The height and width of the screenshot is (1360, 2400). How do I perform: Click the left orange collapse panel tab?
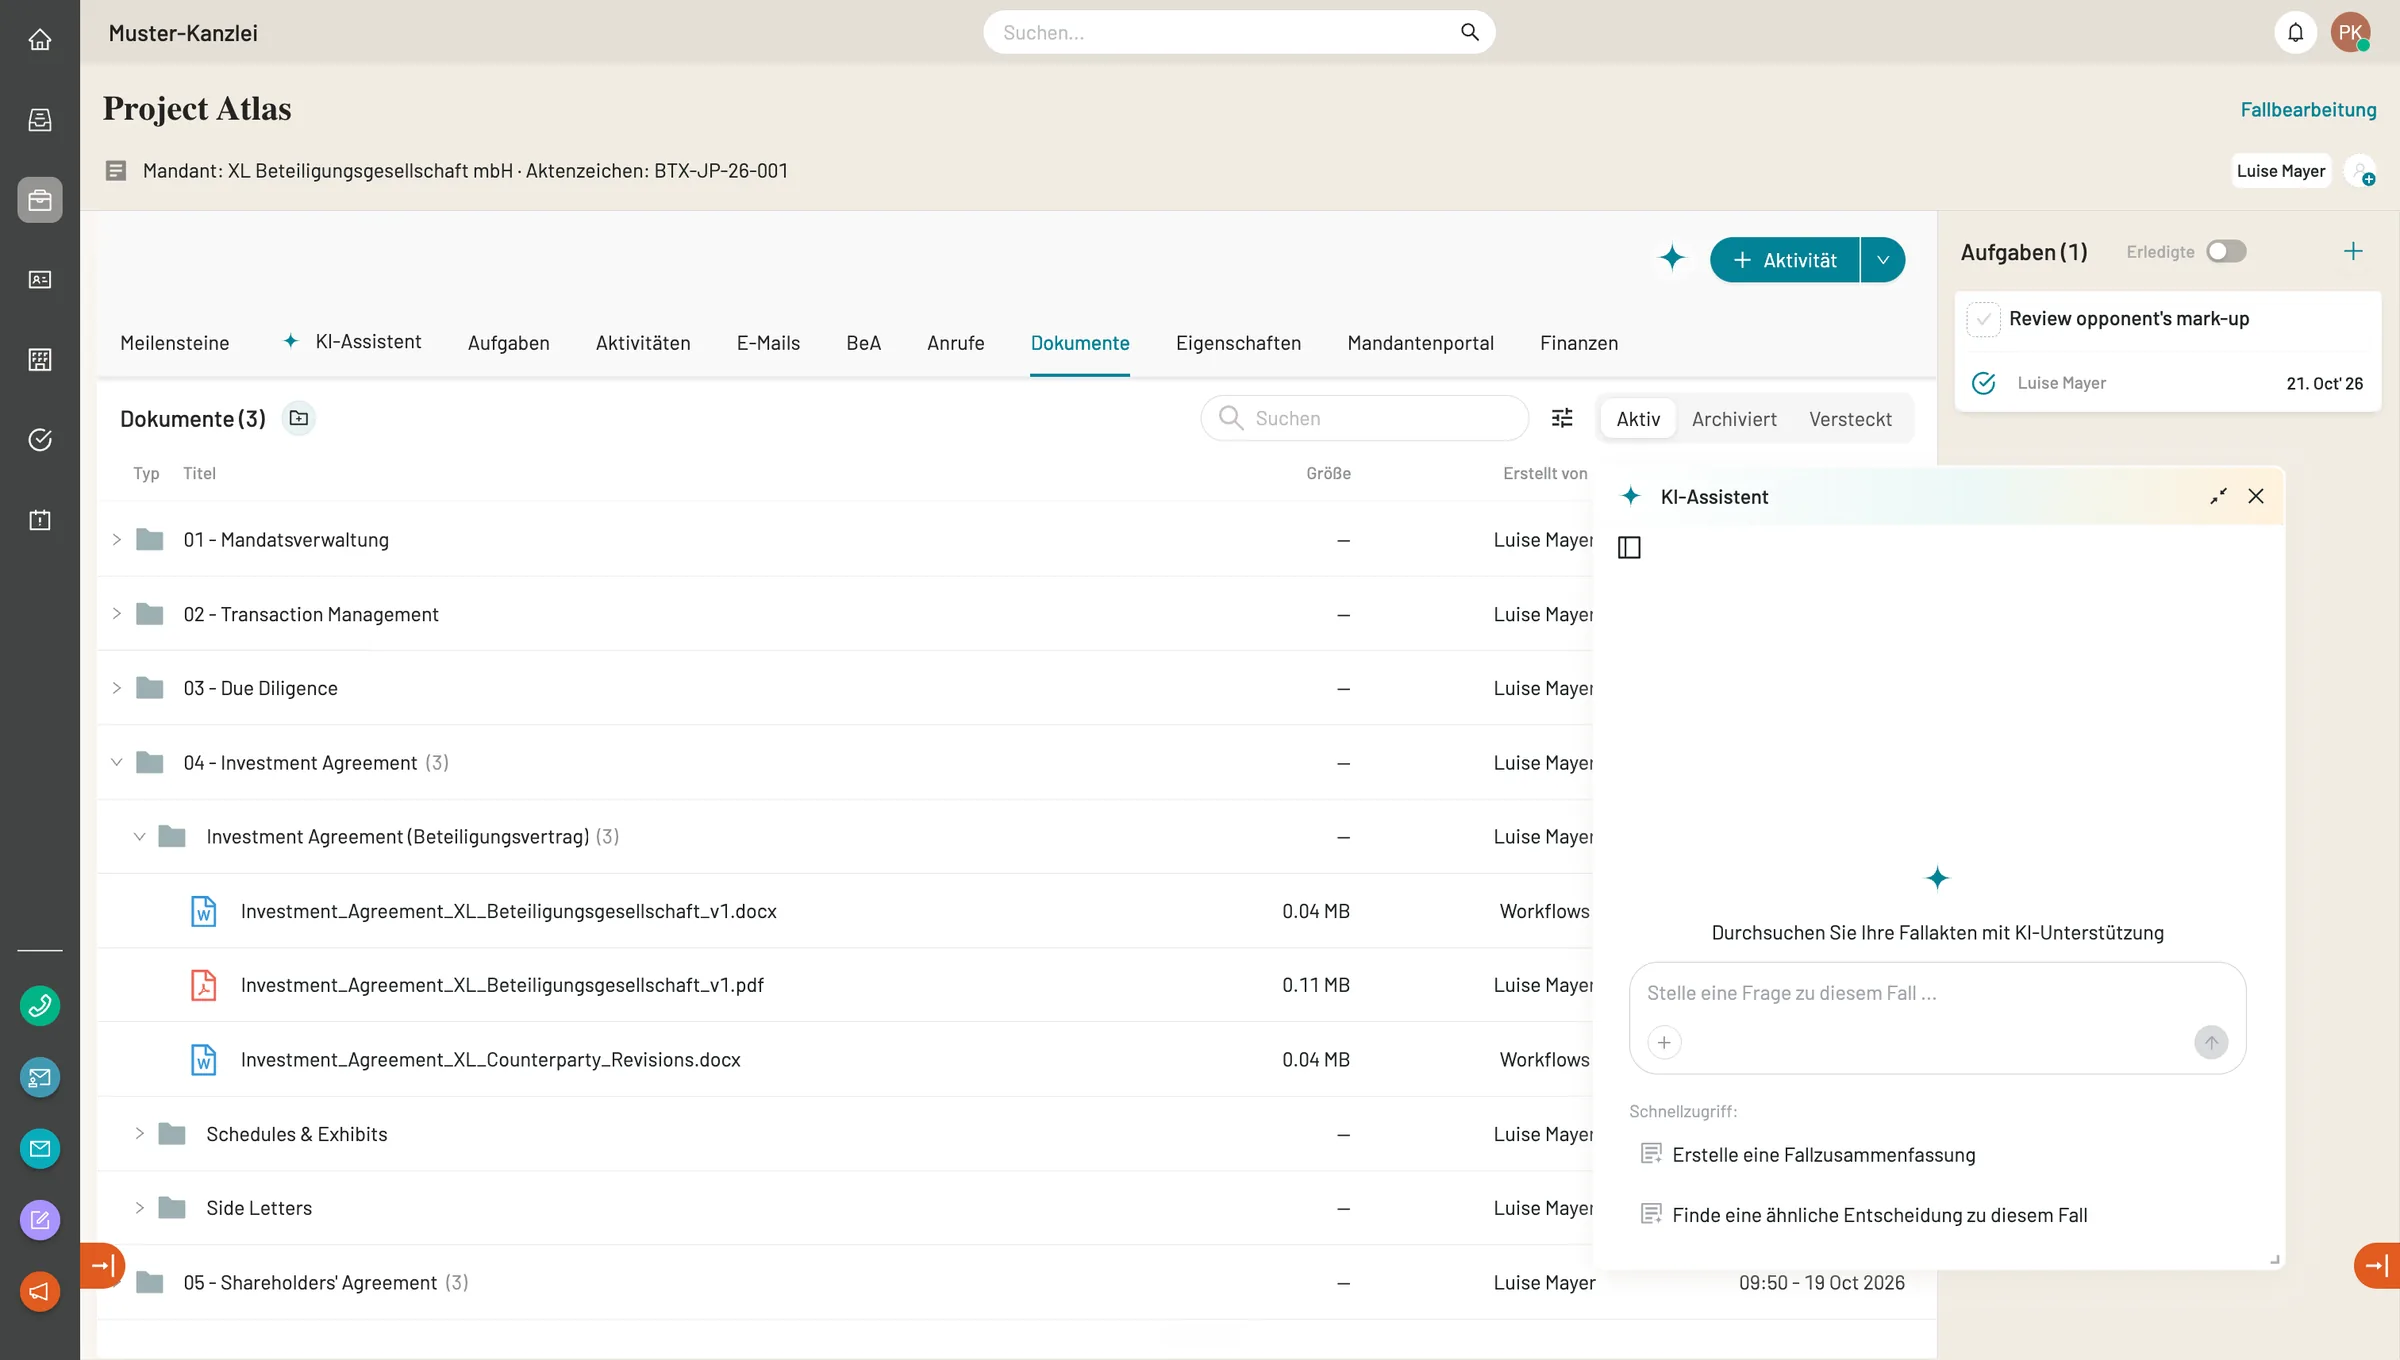click(x=103, y=1266)
